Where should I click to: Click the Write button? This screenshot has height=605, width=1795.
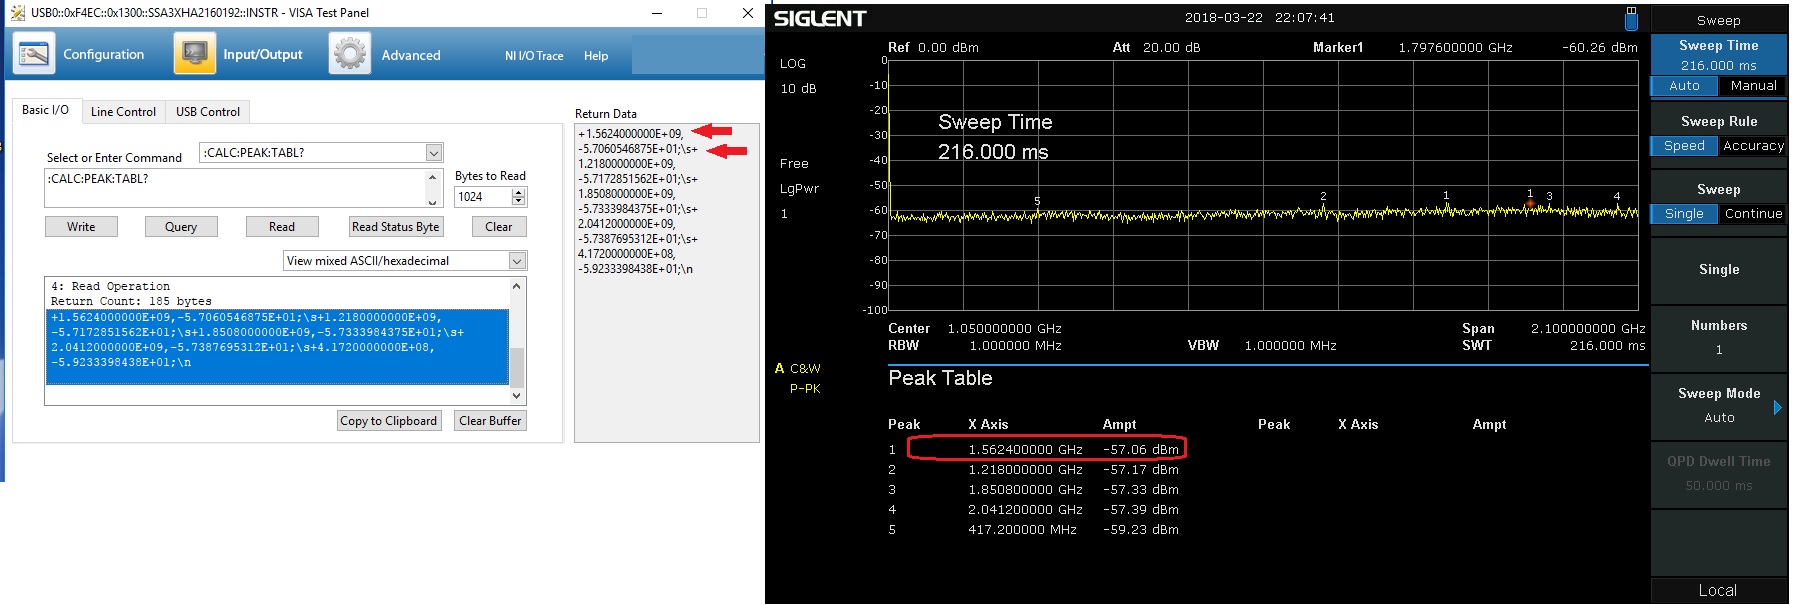click(81, 227)
